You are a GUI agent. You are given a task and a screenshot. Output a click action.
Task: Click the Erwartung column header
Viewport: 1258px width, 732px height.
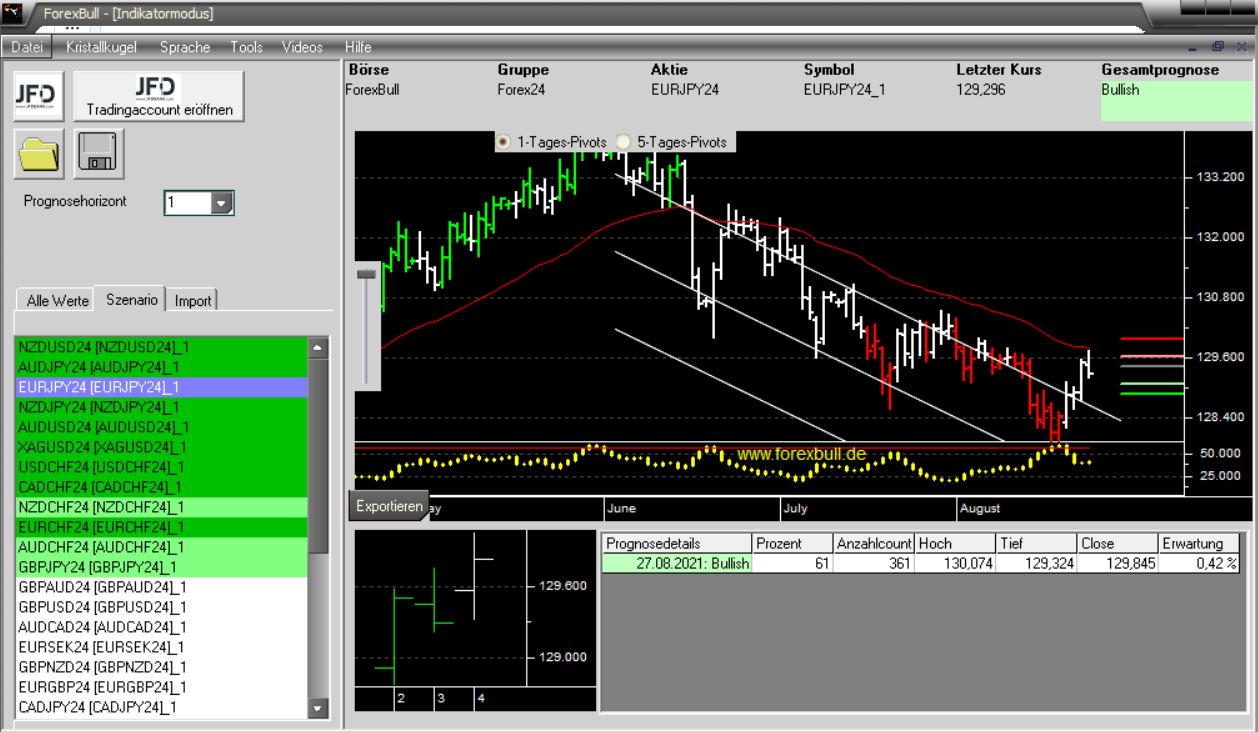(x=1199, y=544)
